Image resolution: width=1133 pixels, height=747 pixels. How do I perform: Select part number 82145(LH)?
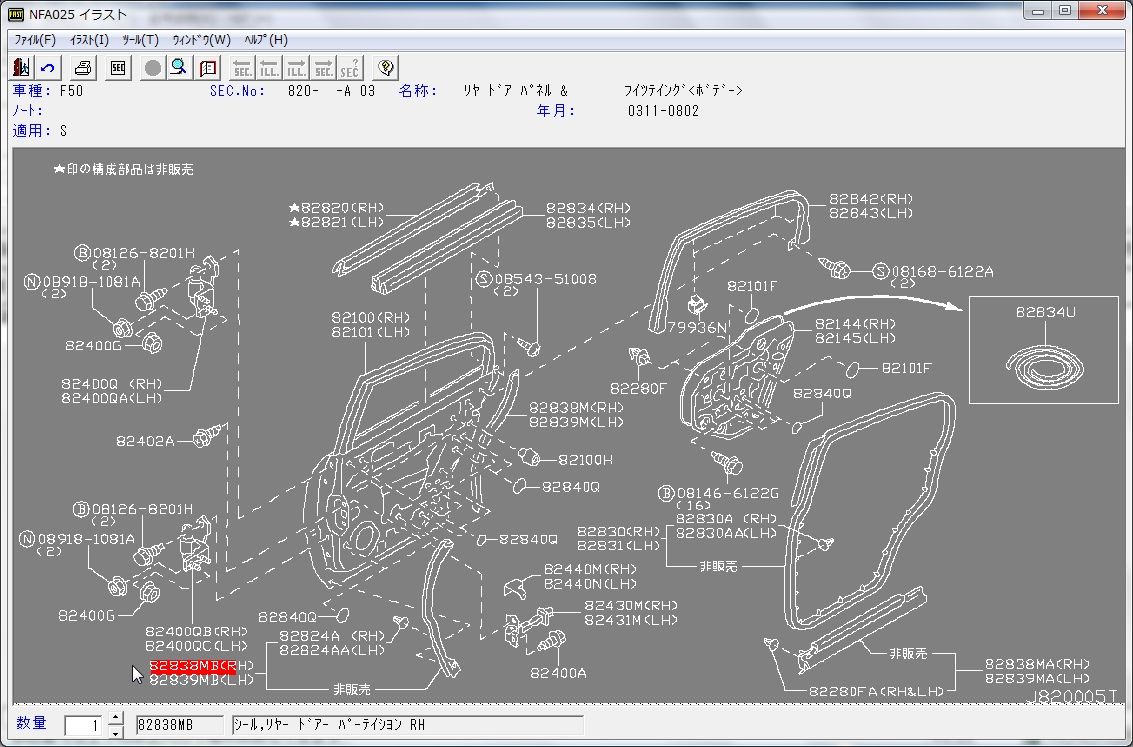point(856,338)
